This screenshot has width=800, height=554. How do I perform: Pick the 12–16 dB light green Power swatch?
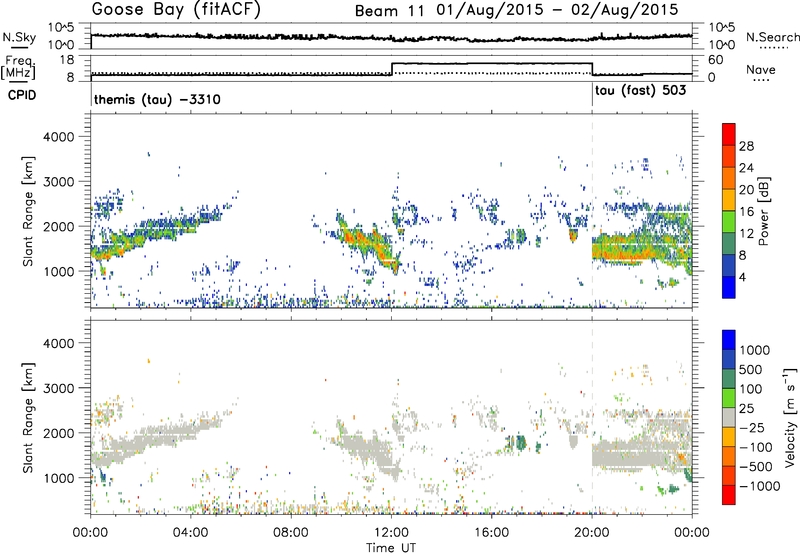click(x=729, y=221)
